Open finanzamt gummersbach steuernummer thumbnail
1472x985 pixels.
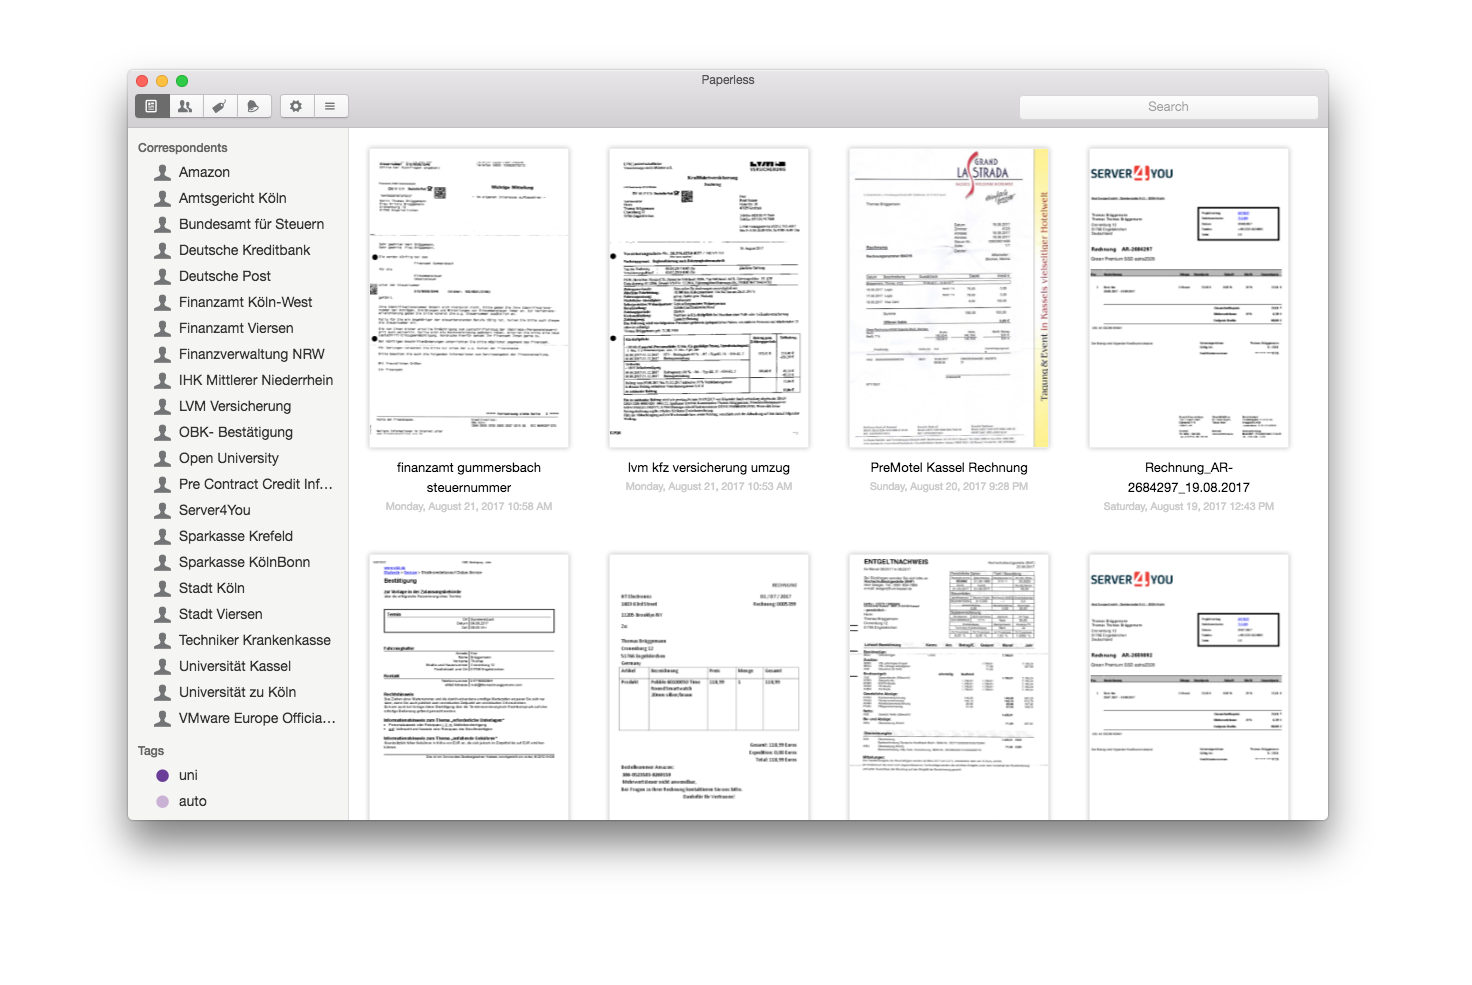click(x=469, y=298)
